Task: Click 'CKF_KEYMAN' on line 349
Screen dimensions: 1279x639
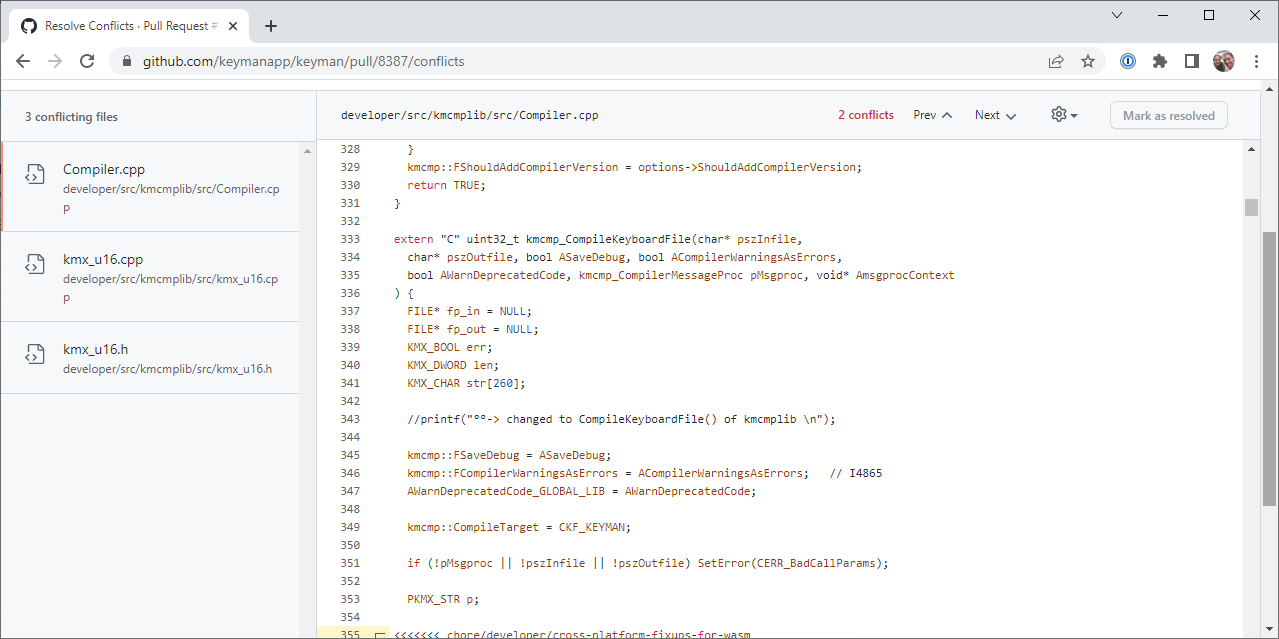Action: point(592,527)
